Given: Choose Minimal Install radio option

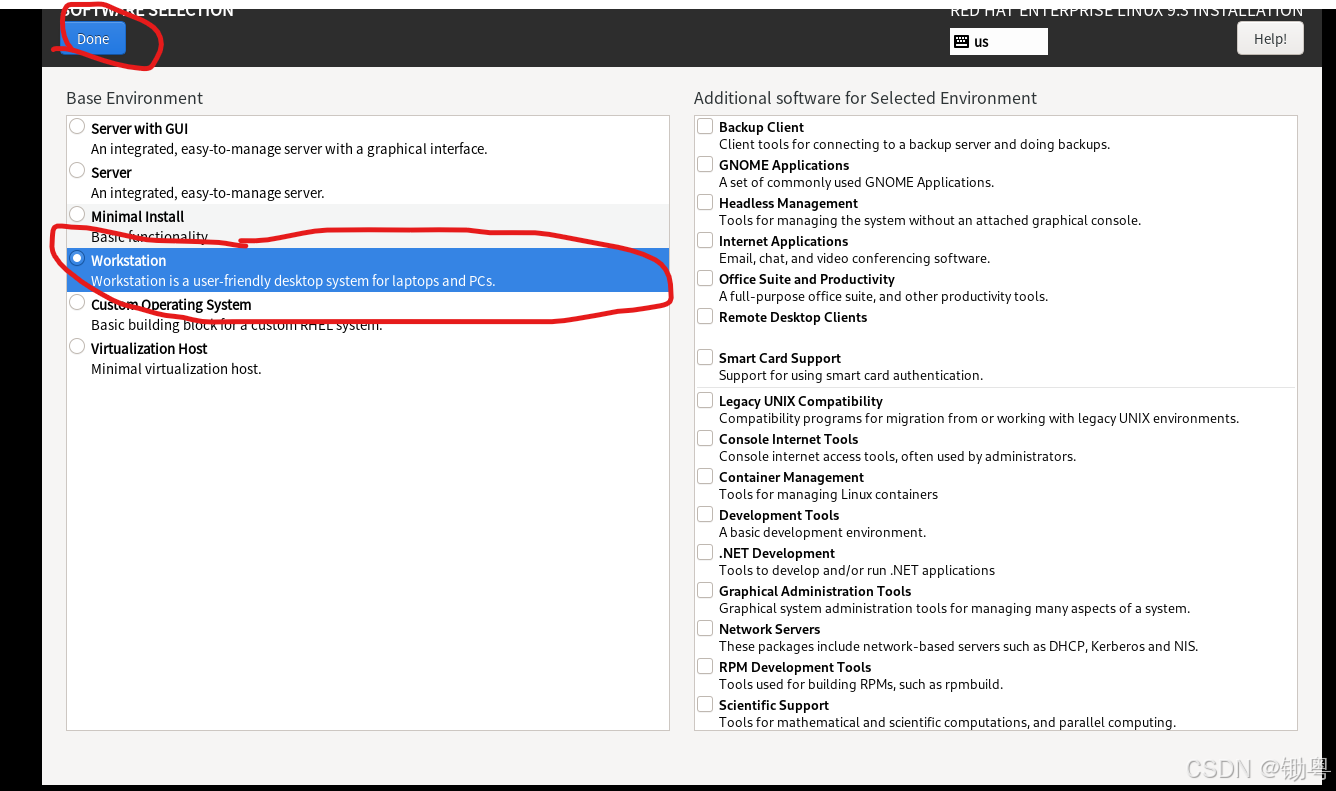Looking at the screenshot, I should 77,215.
